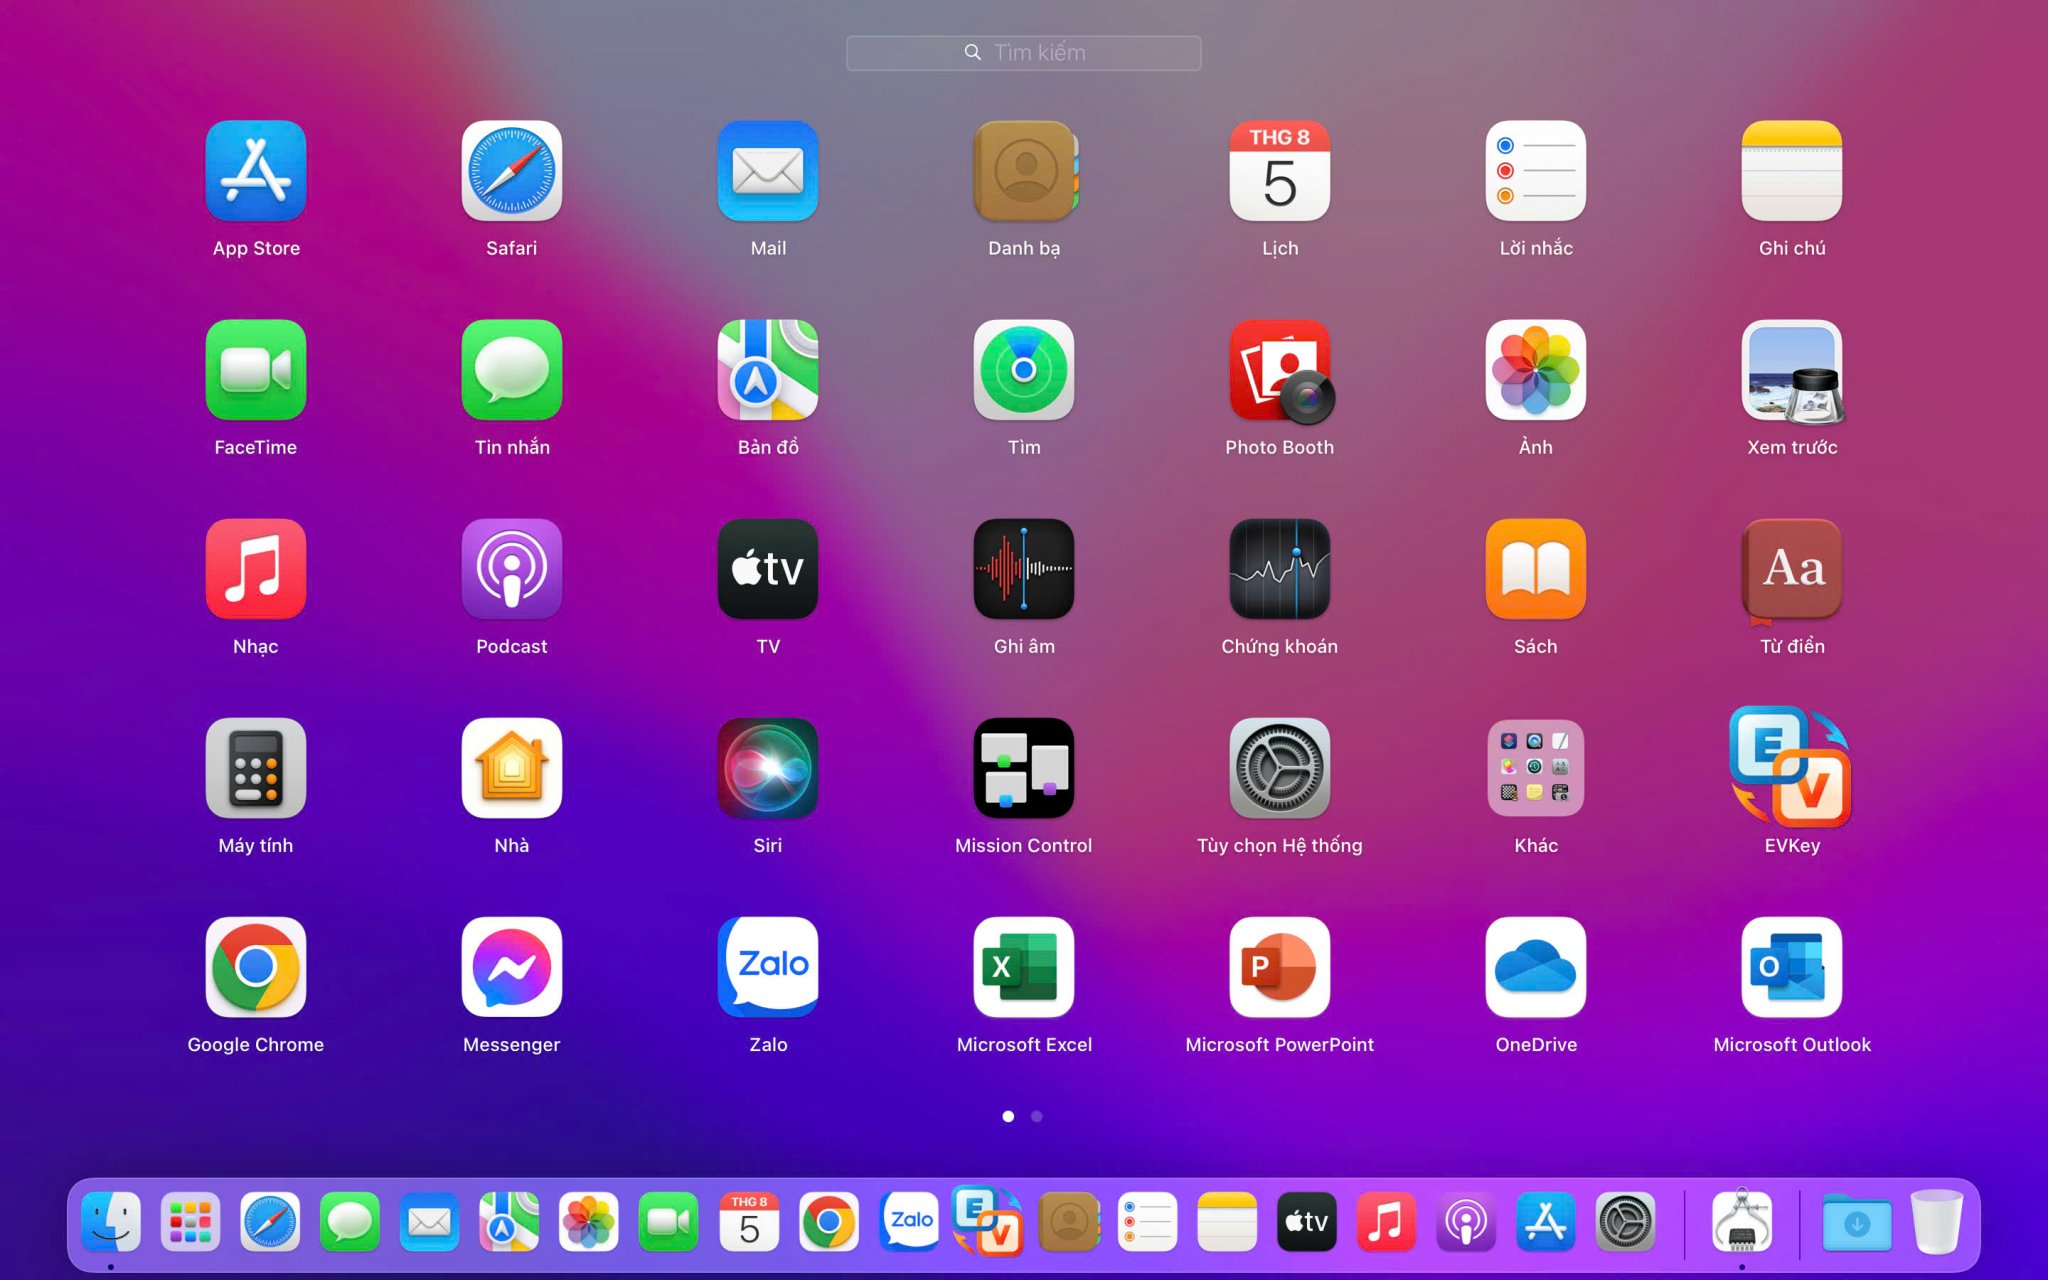Open Notes from the Dock
This screenshot has height=1280, width=2048.
point(1227,1221)
